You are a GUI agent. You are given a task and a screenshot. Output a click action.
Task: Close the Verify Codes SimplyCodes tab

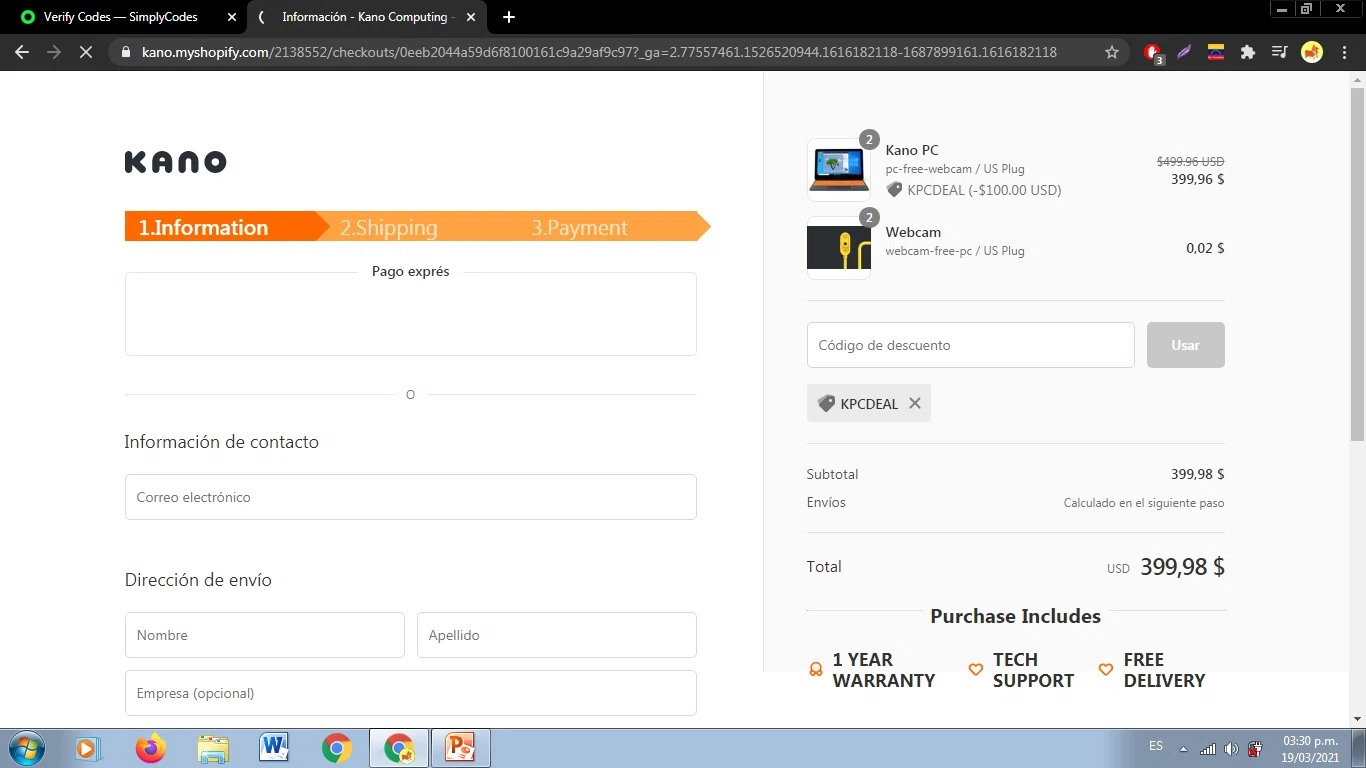tap(232, 17)
